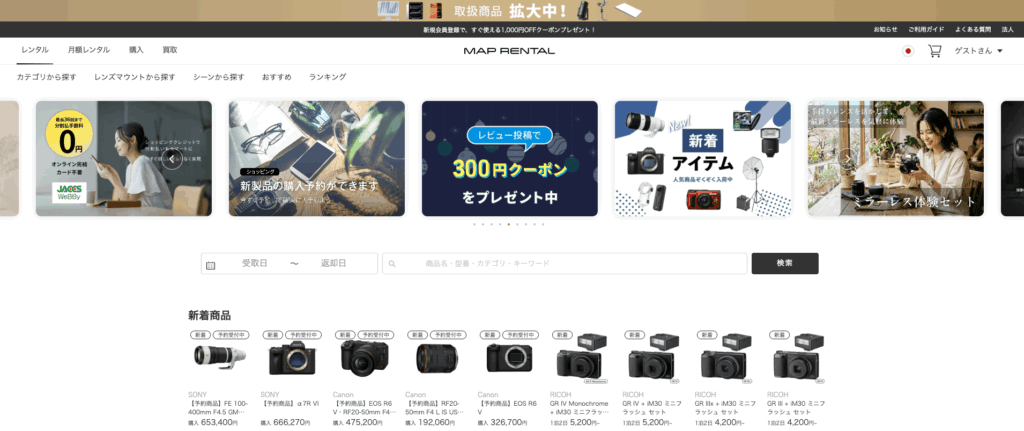Viewport: 1024px width, 431px height.
Task: Open the ランキング menu item
Action: tap(328, 77)
